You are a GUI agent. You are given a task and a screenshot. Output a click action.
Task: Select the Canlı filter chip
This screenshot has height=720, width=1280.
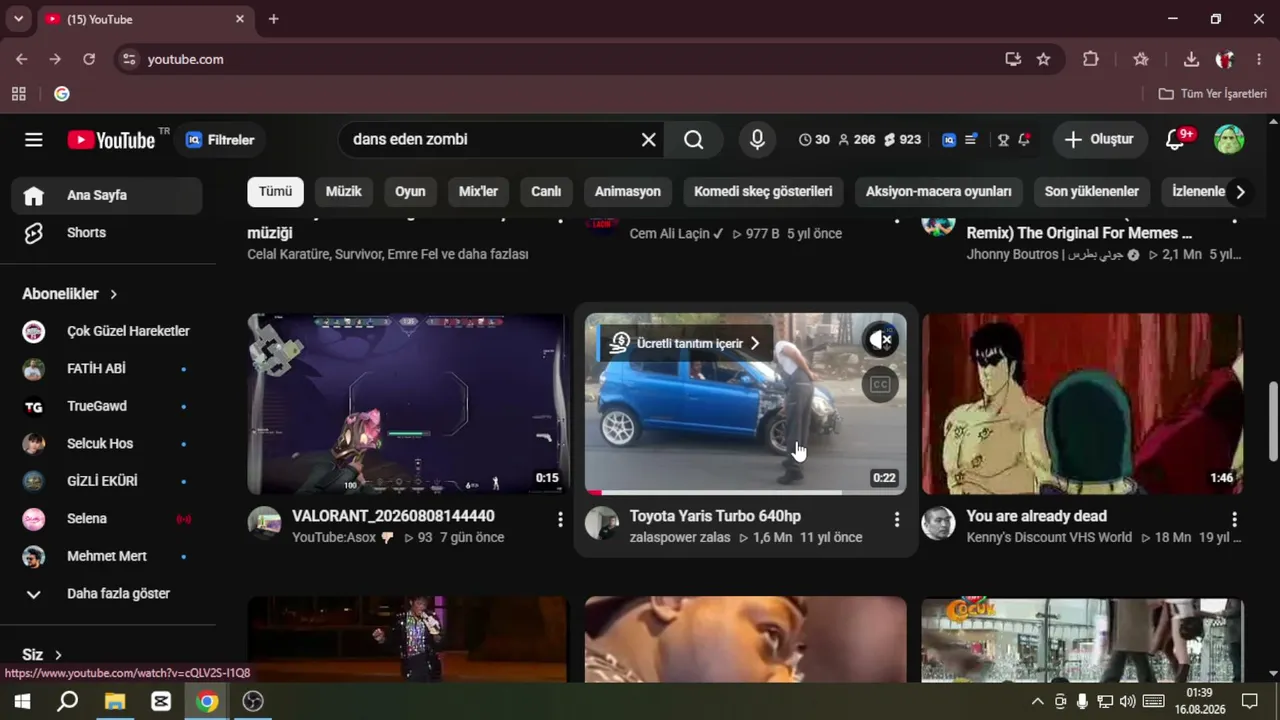(x=546, y=191)
